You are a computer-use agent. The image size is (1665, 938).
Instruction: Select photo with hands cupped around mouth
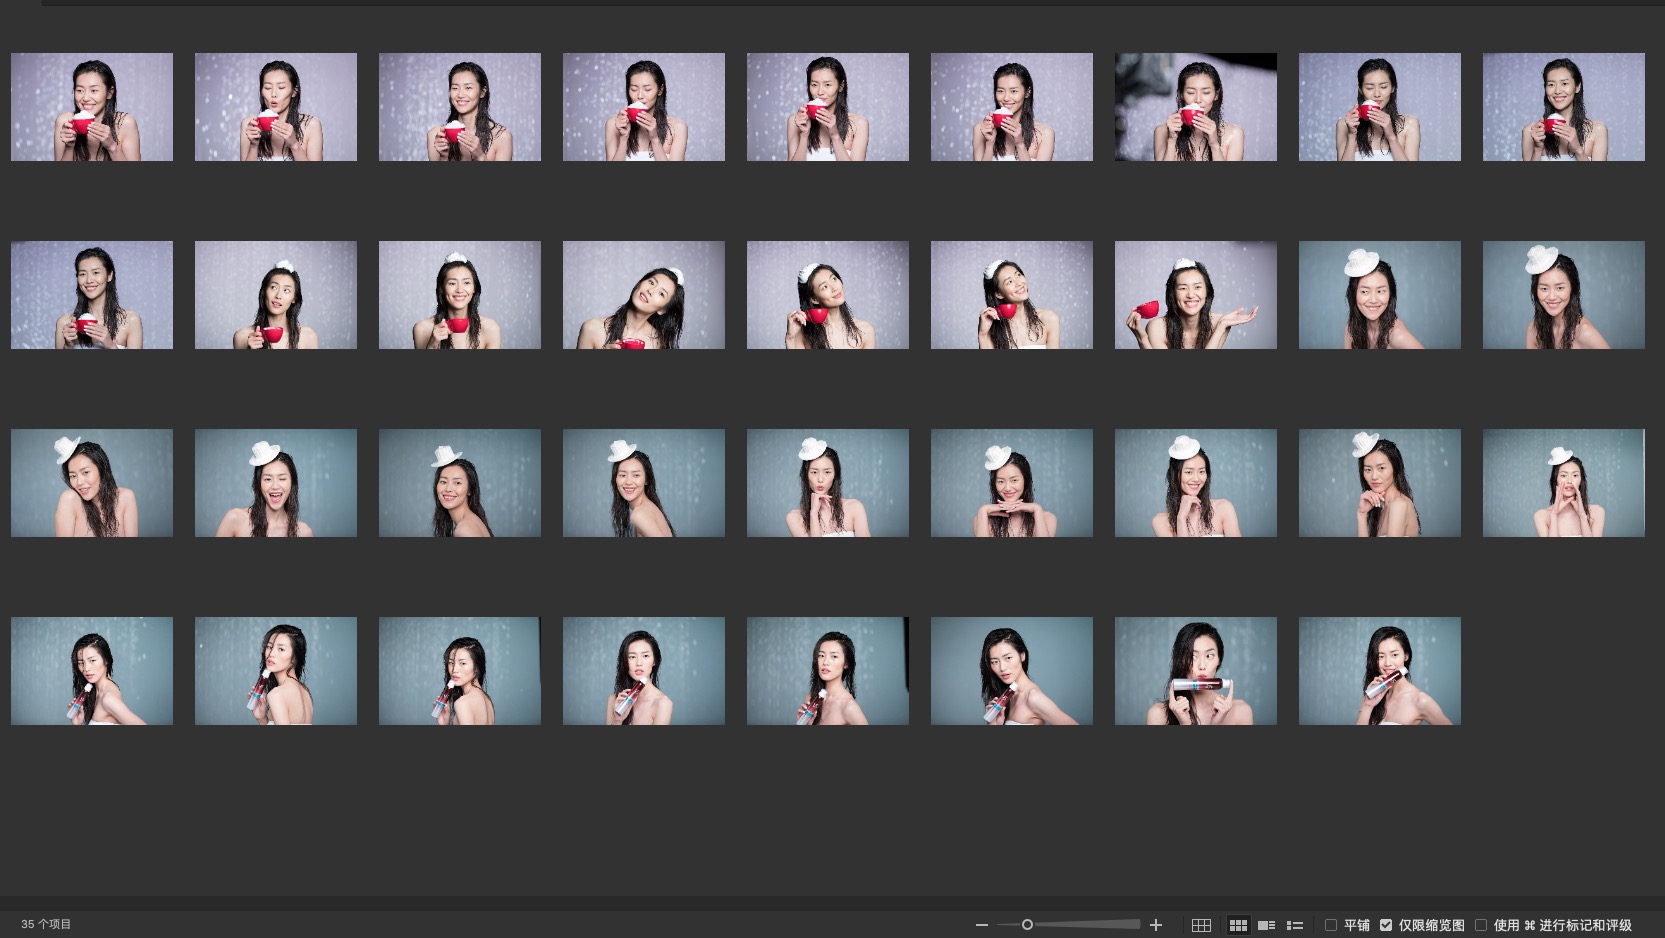(x=1563, y=483)
